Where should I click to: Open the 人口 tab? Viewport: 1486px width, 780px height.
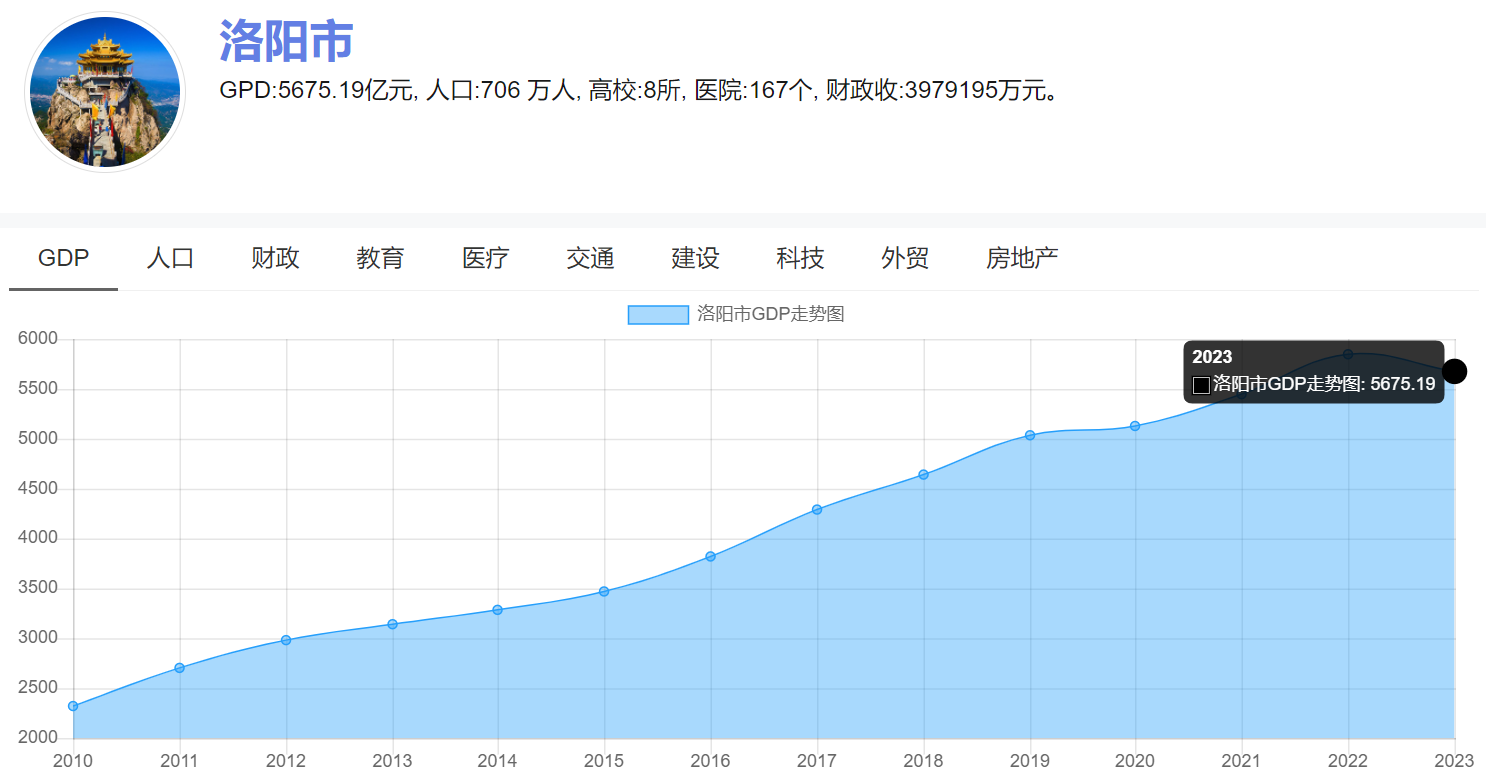pos(170,258)
